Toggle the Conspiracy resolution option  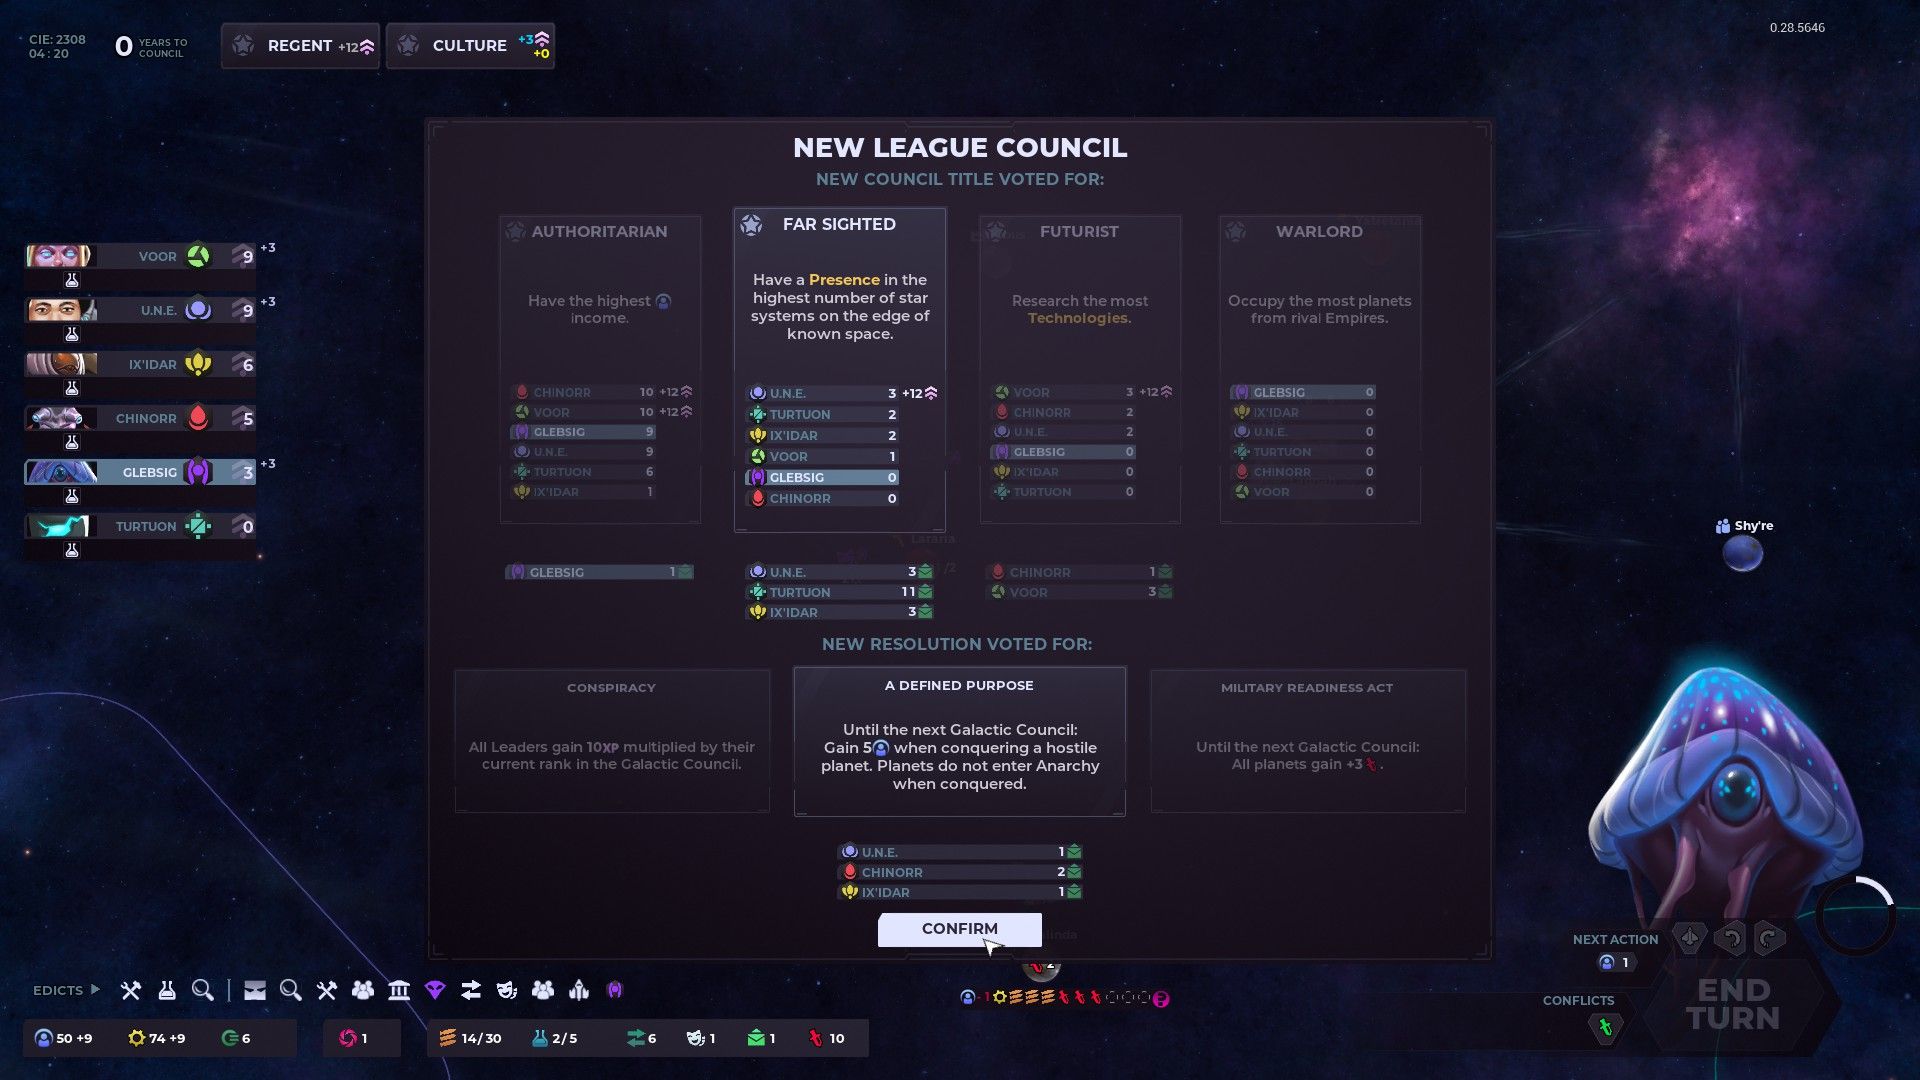[x=612, y=740]
